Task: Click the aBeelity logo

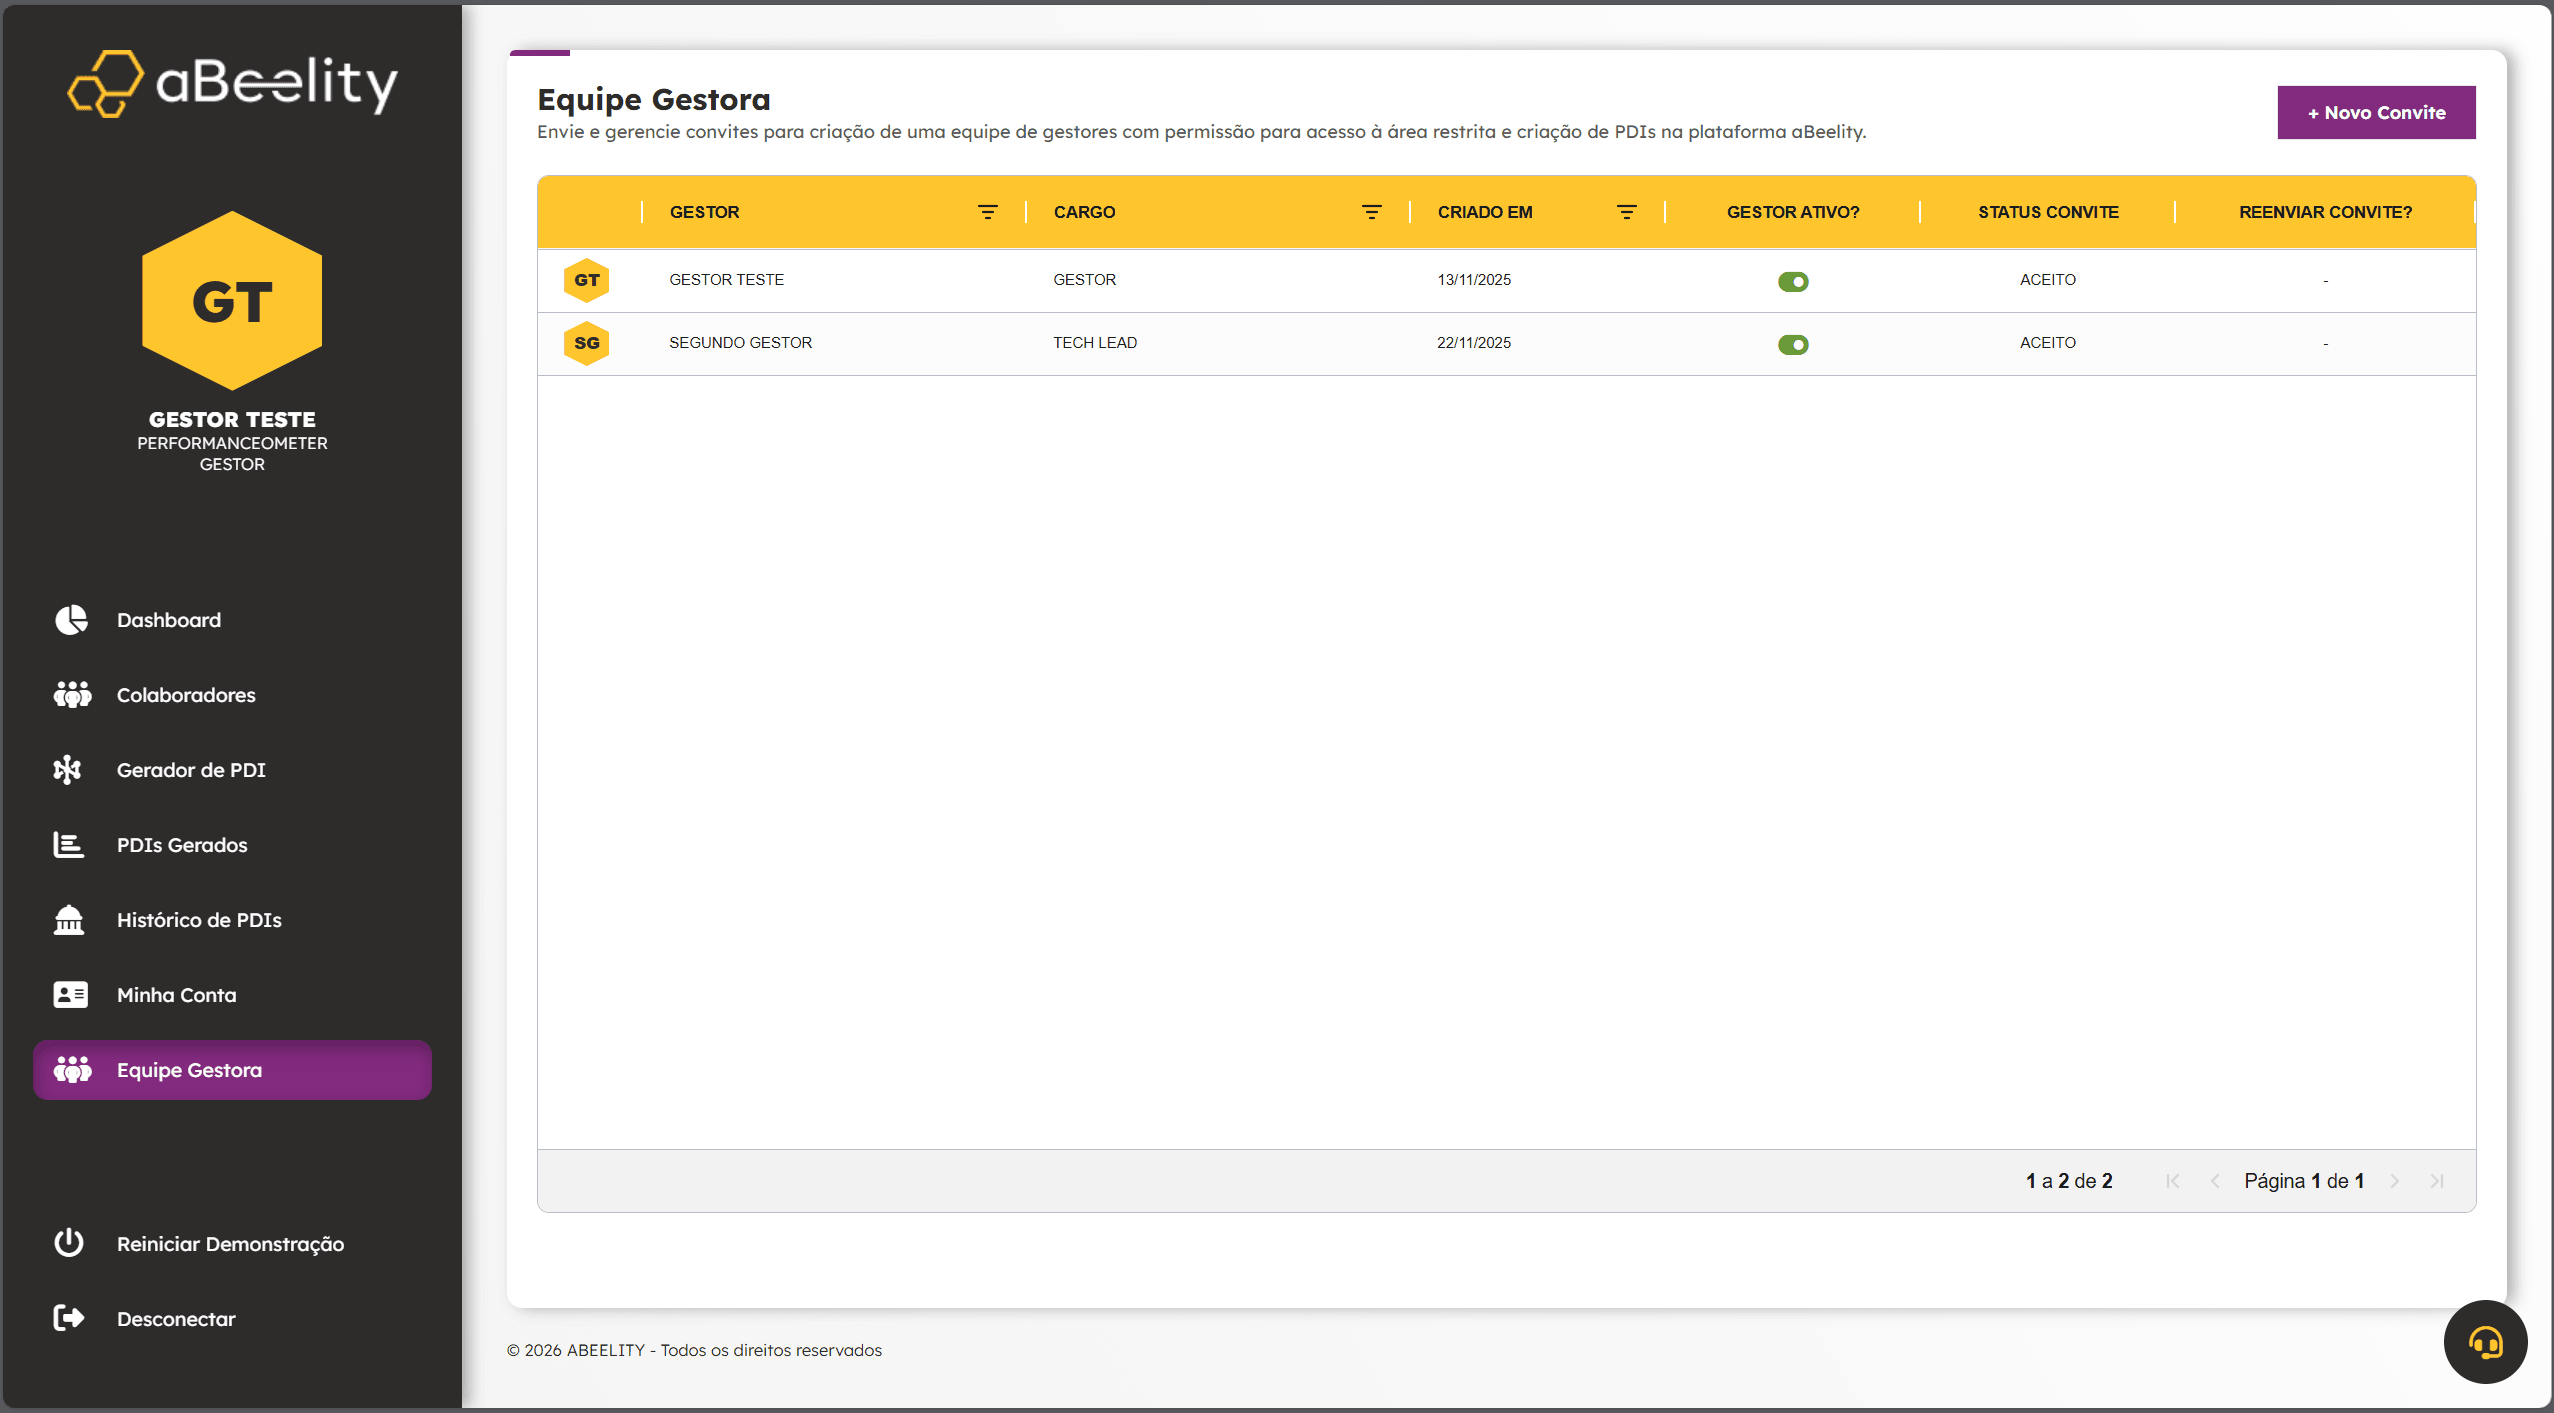Action: coord(232,83)
